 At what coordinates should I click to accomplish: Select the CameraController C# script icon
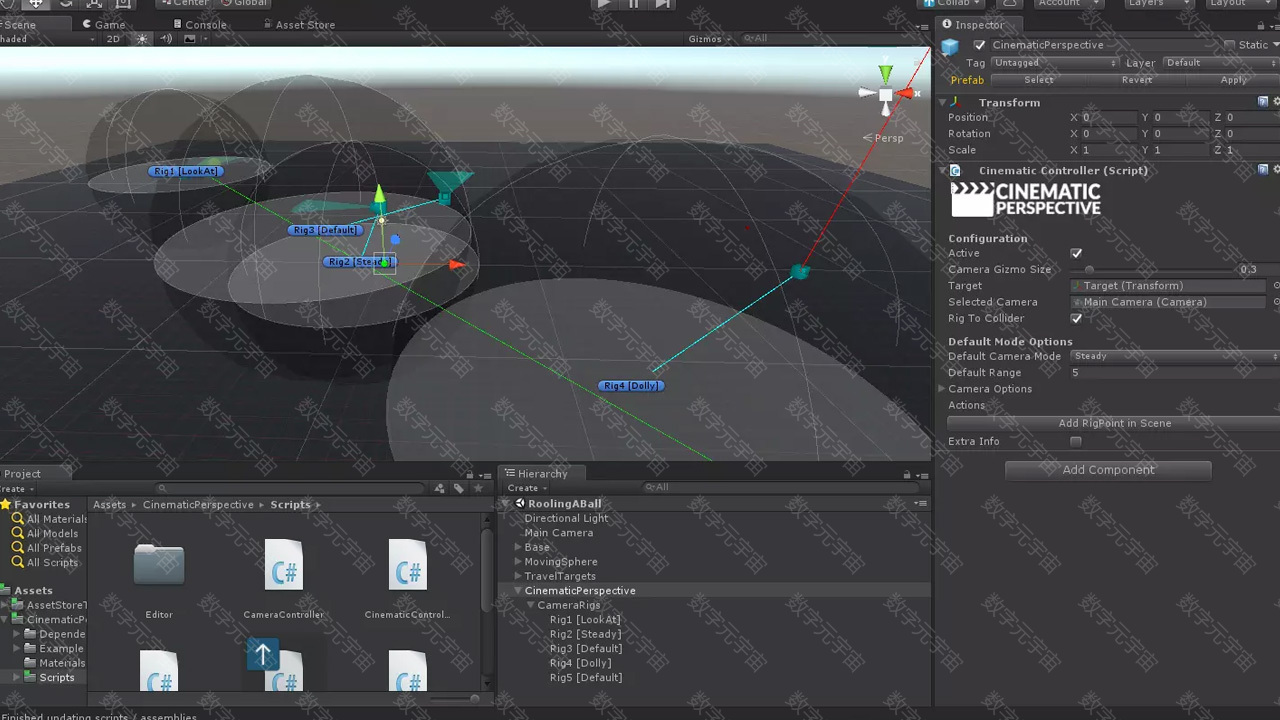pyautogui.click(x=283, y=565)
